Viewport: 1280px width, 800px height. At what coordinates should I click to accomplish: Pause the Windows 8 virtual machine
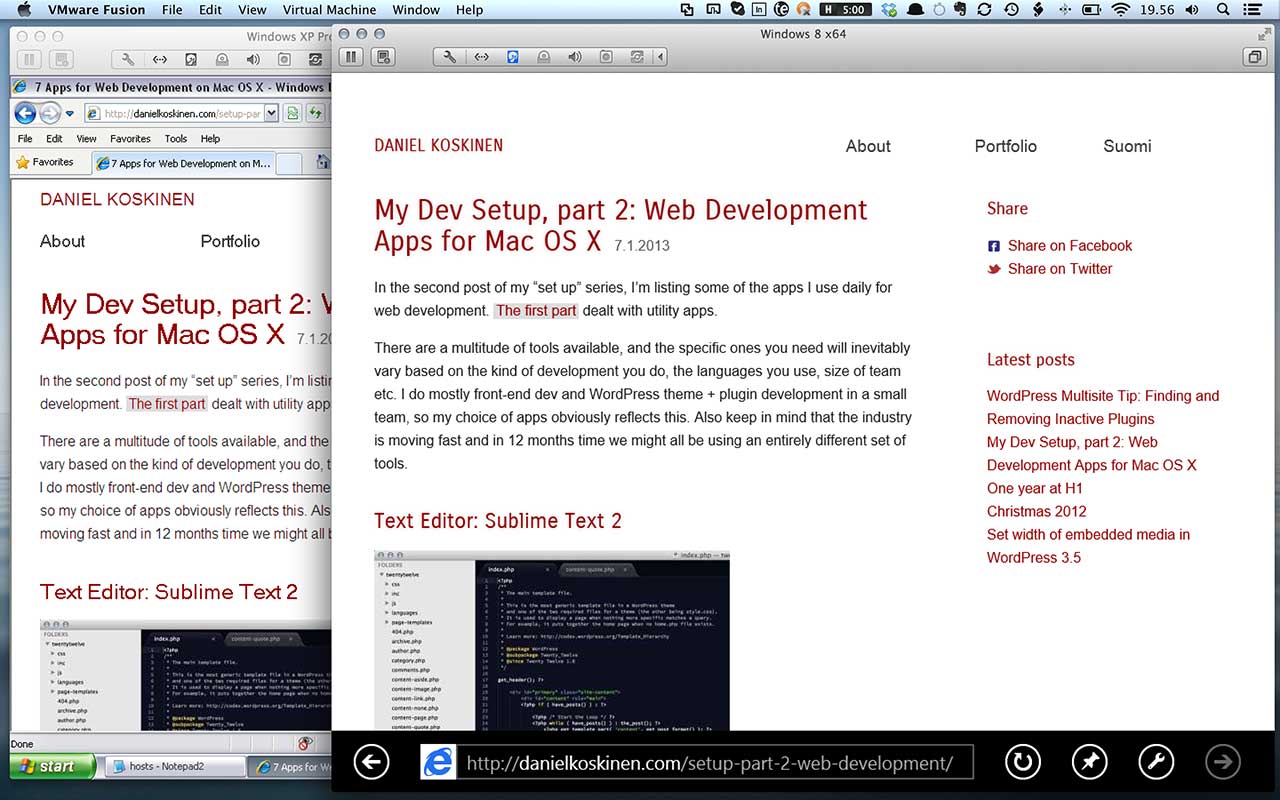[350, 57]
